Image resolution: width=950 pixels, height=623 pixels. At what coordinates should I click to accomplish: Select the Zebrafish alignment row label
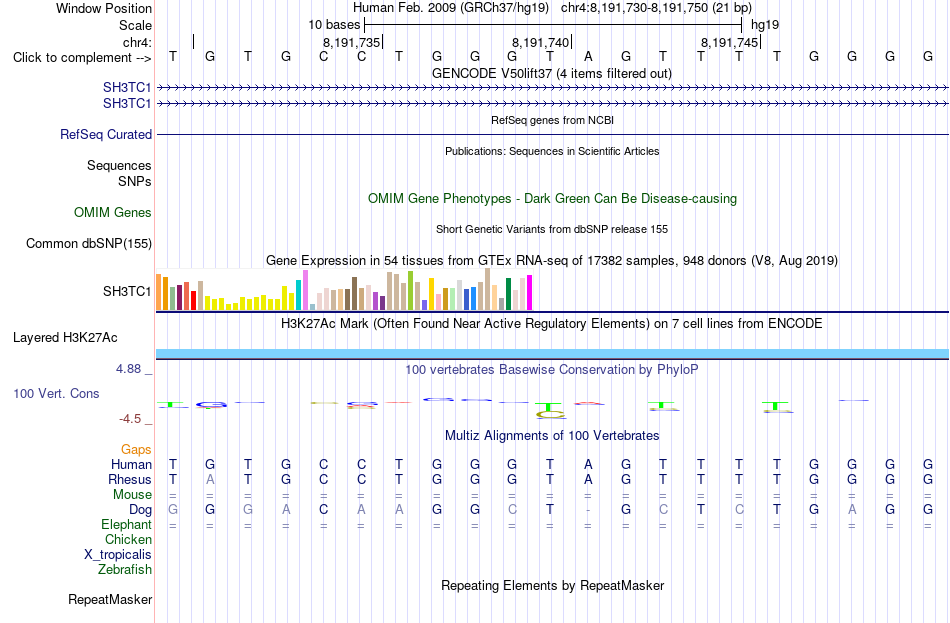pyautogui.click(x=125, y=570)
